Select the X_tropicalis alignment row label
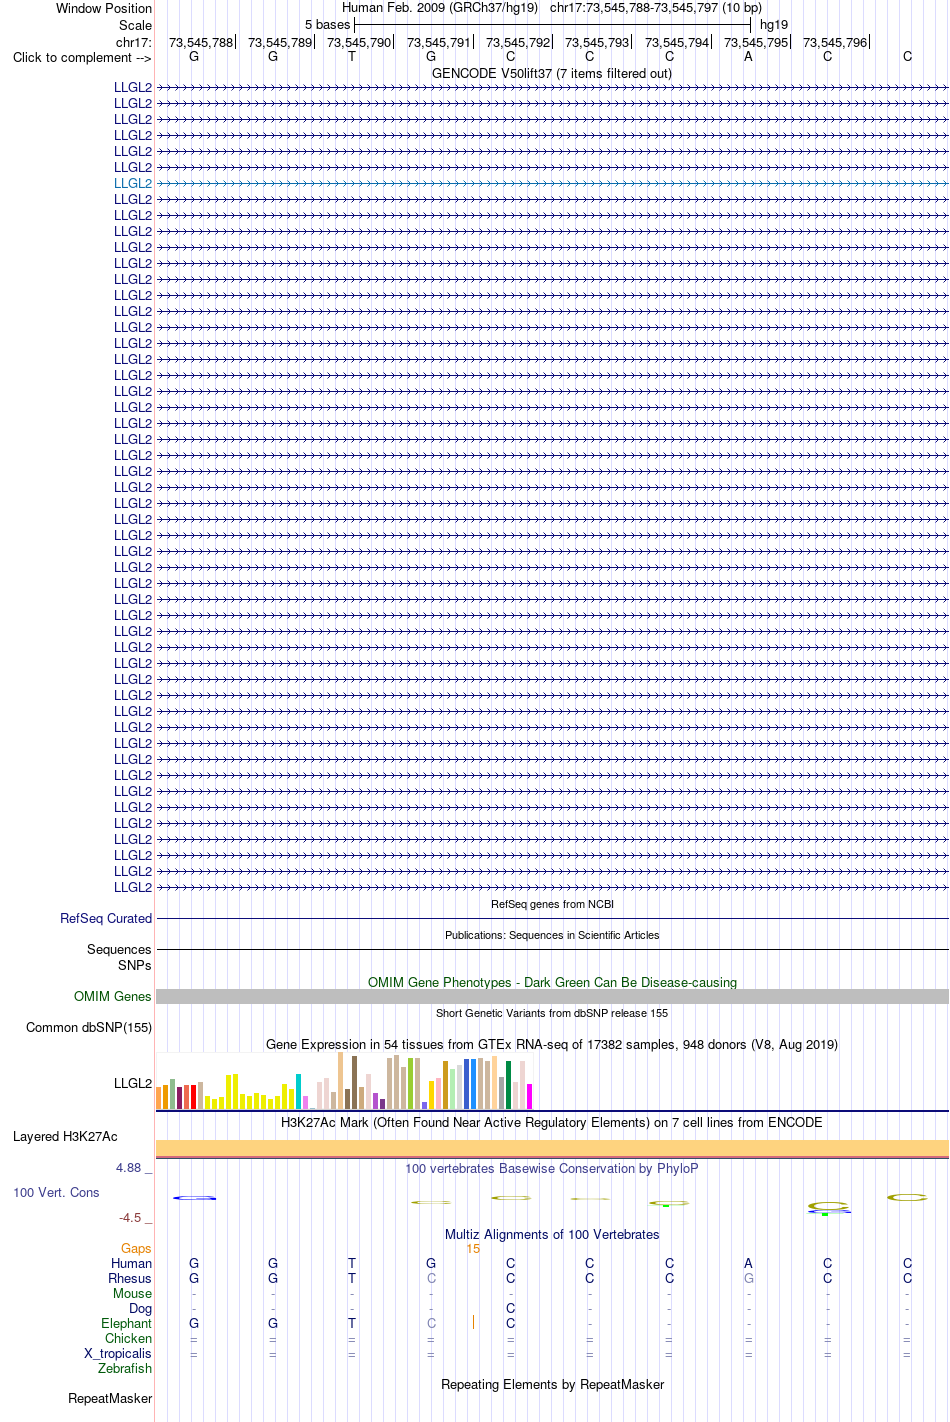Screen dimensions: 950x1422 [x=118, y=1353]
